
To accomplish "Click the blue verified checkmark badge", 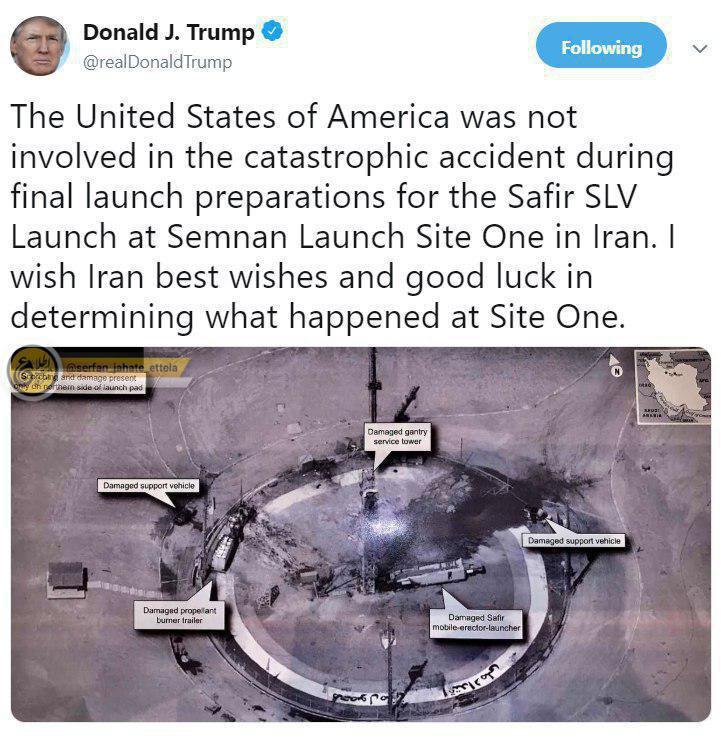I will click(272, 31).
